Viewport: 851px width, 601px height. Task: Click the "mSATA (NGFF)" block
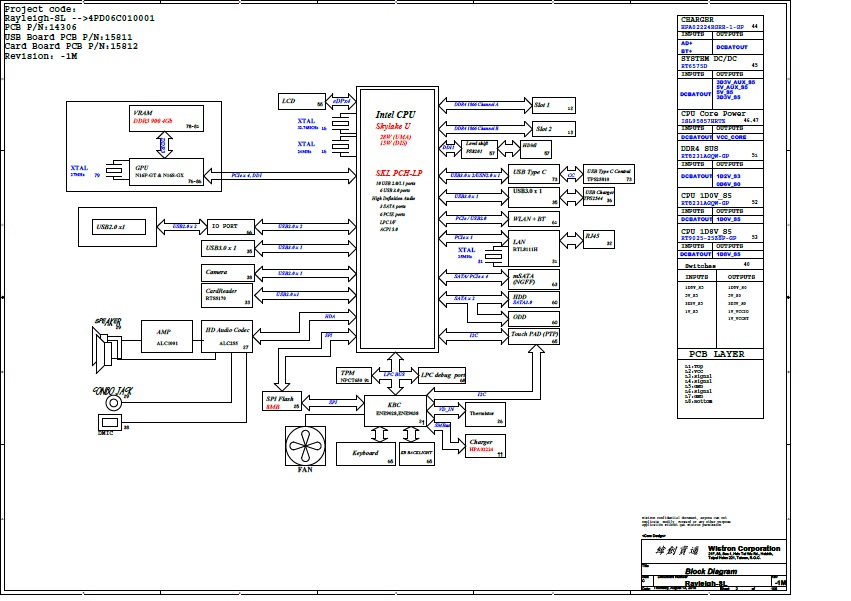click(x=534, y=280)
